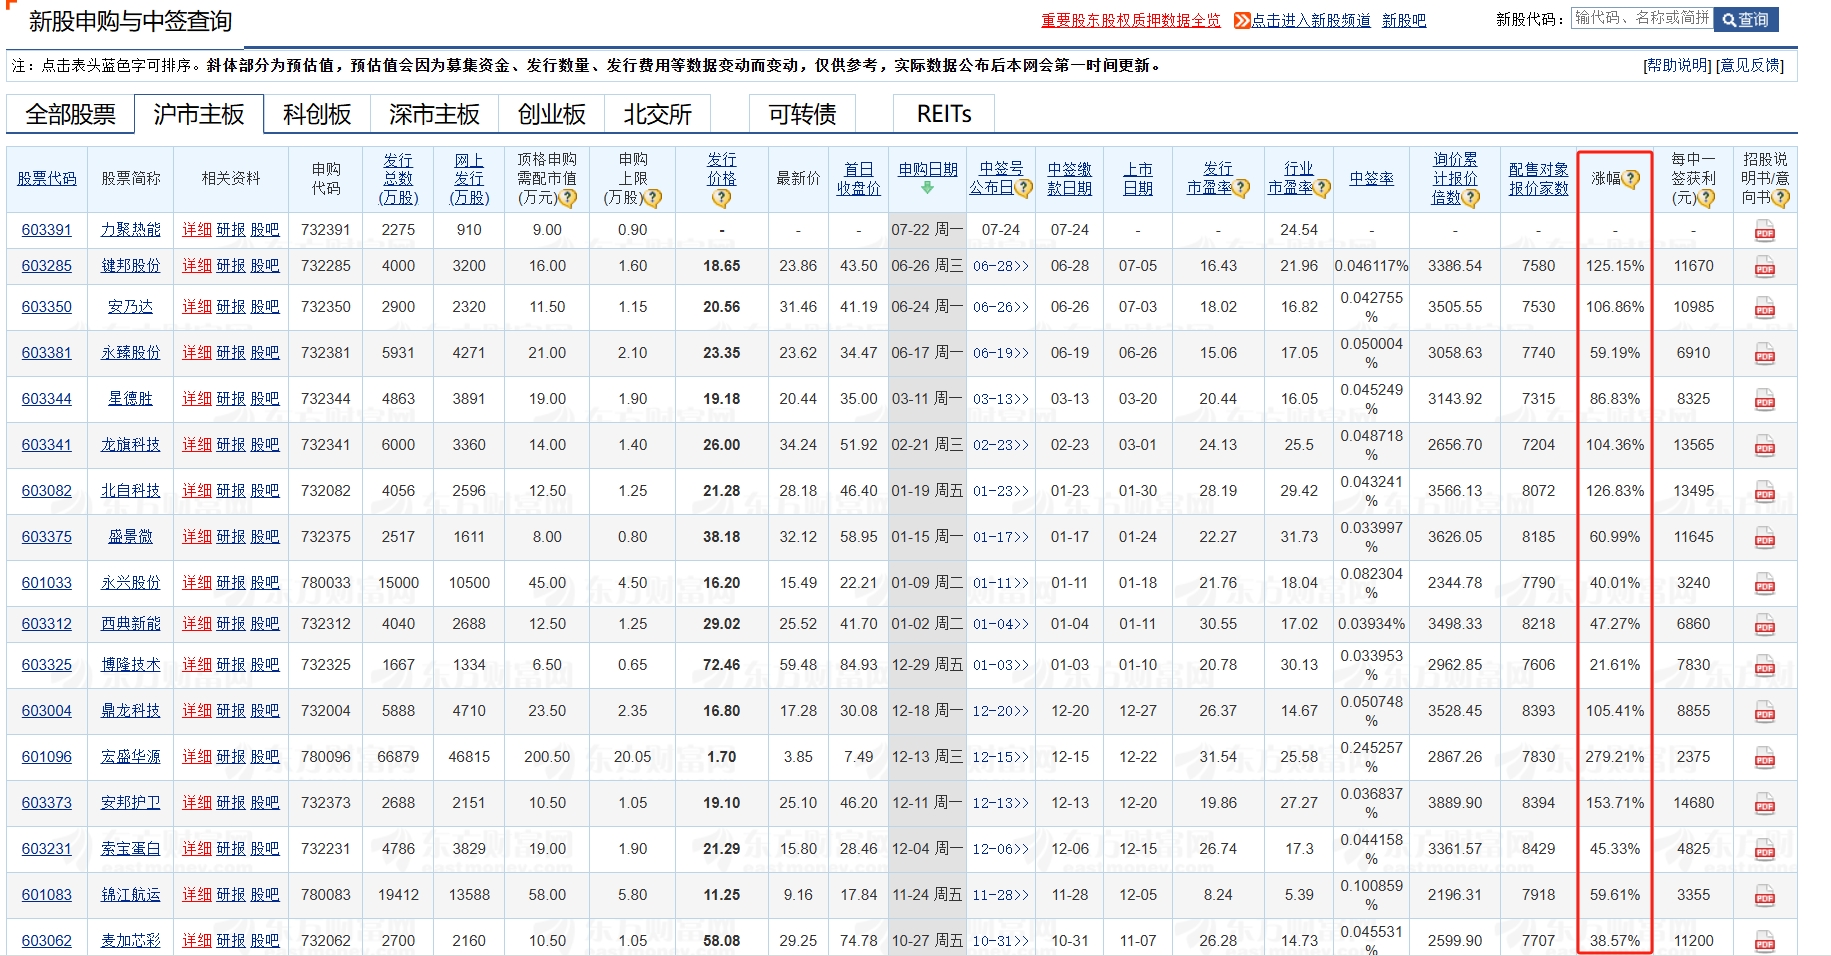The width and height of the screenshot is (1831, 956).
Task: Click help icon beside 涨幅 column header
Action: pos(1631,179)
